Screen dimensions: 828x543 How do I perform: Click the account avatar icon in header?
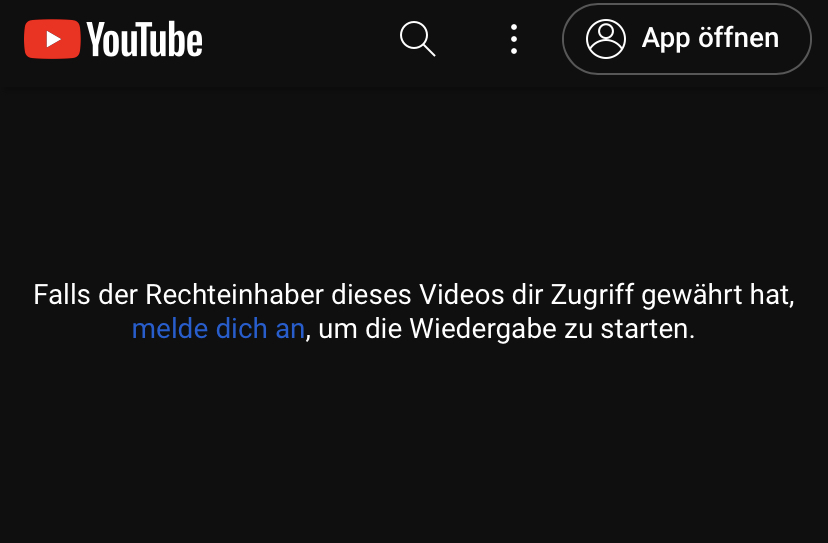pyautogui.click(x=606, y=39)
